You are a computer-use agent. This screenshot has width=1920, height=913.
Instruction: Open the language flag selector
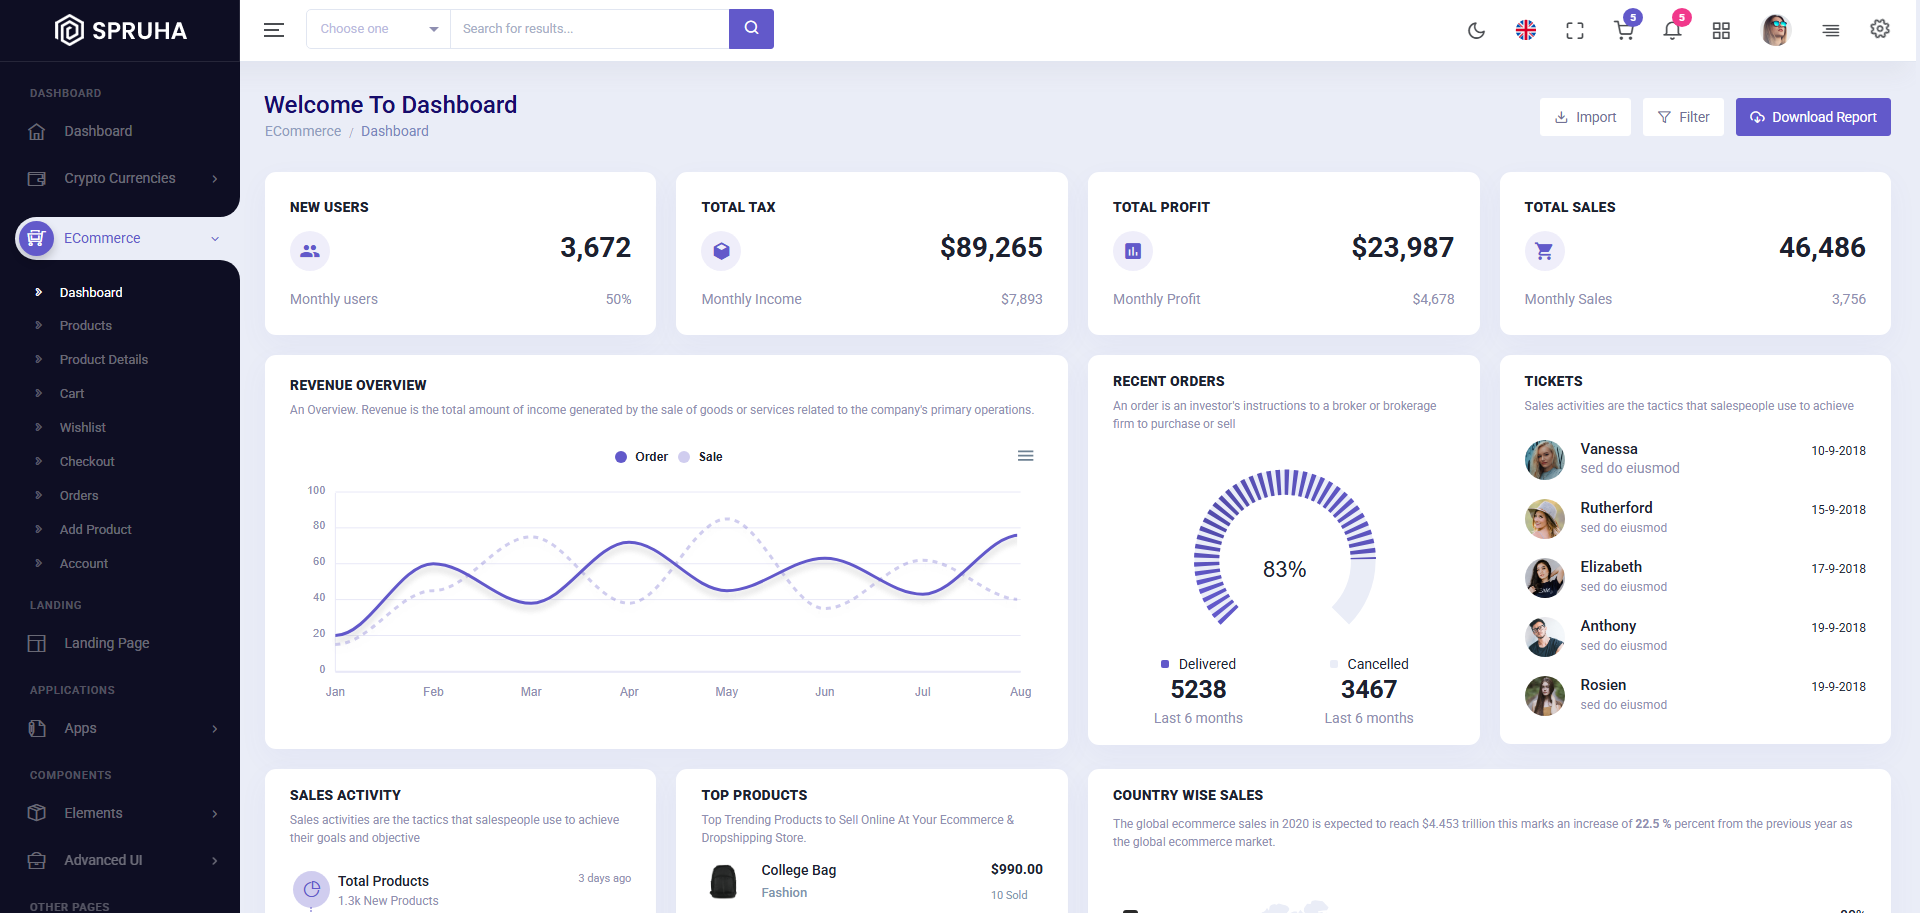1526,30
